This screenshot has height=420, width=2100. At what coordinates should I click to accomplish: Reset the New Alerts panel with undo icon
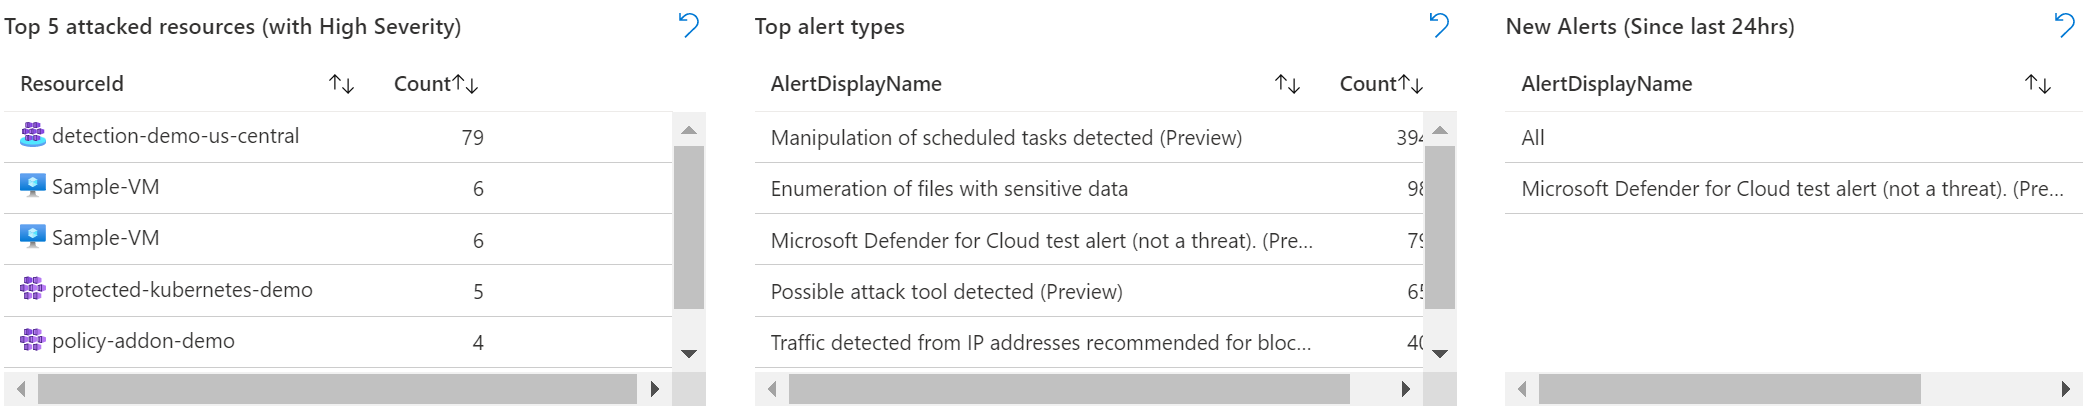coord(2064,25)
